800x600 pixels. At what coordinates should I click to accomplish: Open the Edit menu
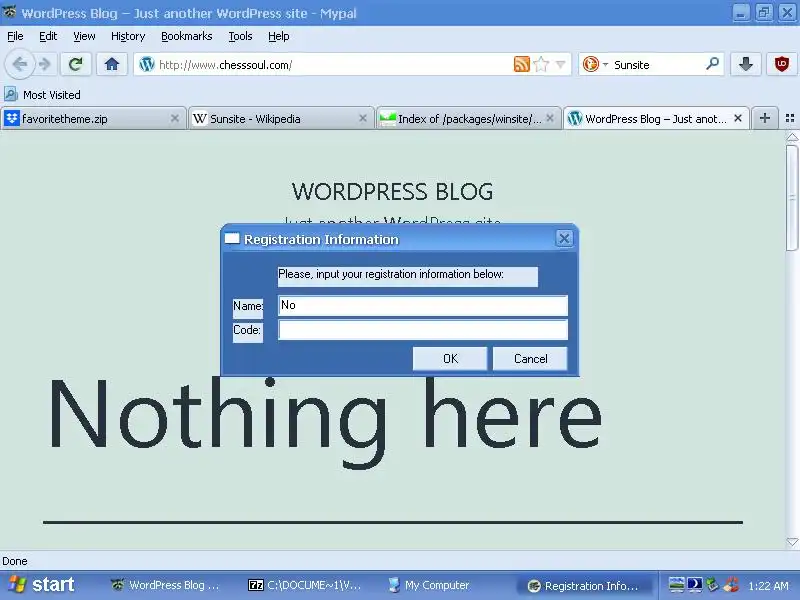(x=48, y=36)
